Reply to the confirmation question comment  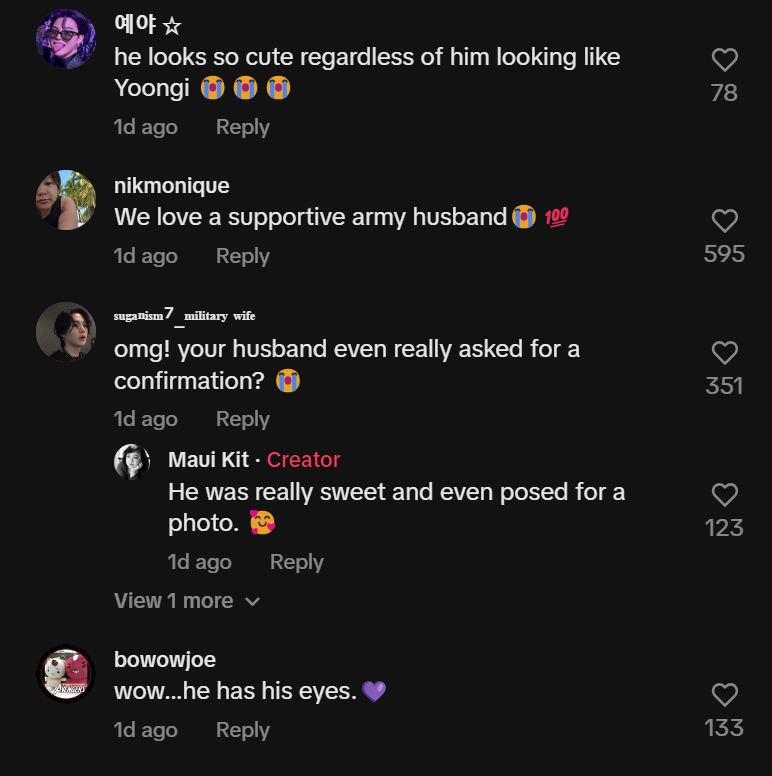click(243, 419)
